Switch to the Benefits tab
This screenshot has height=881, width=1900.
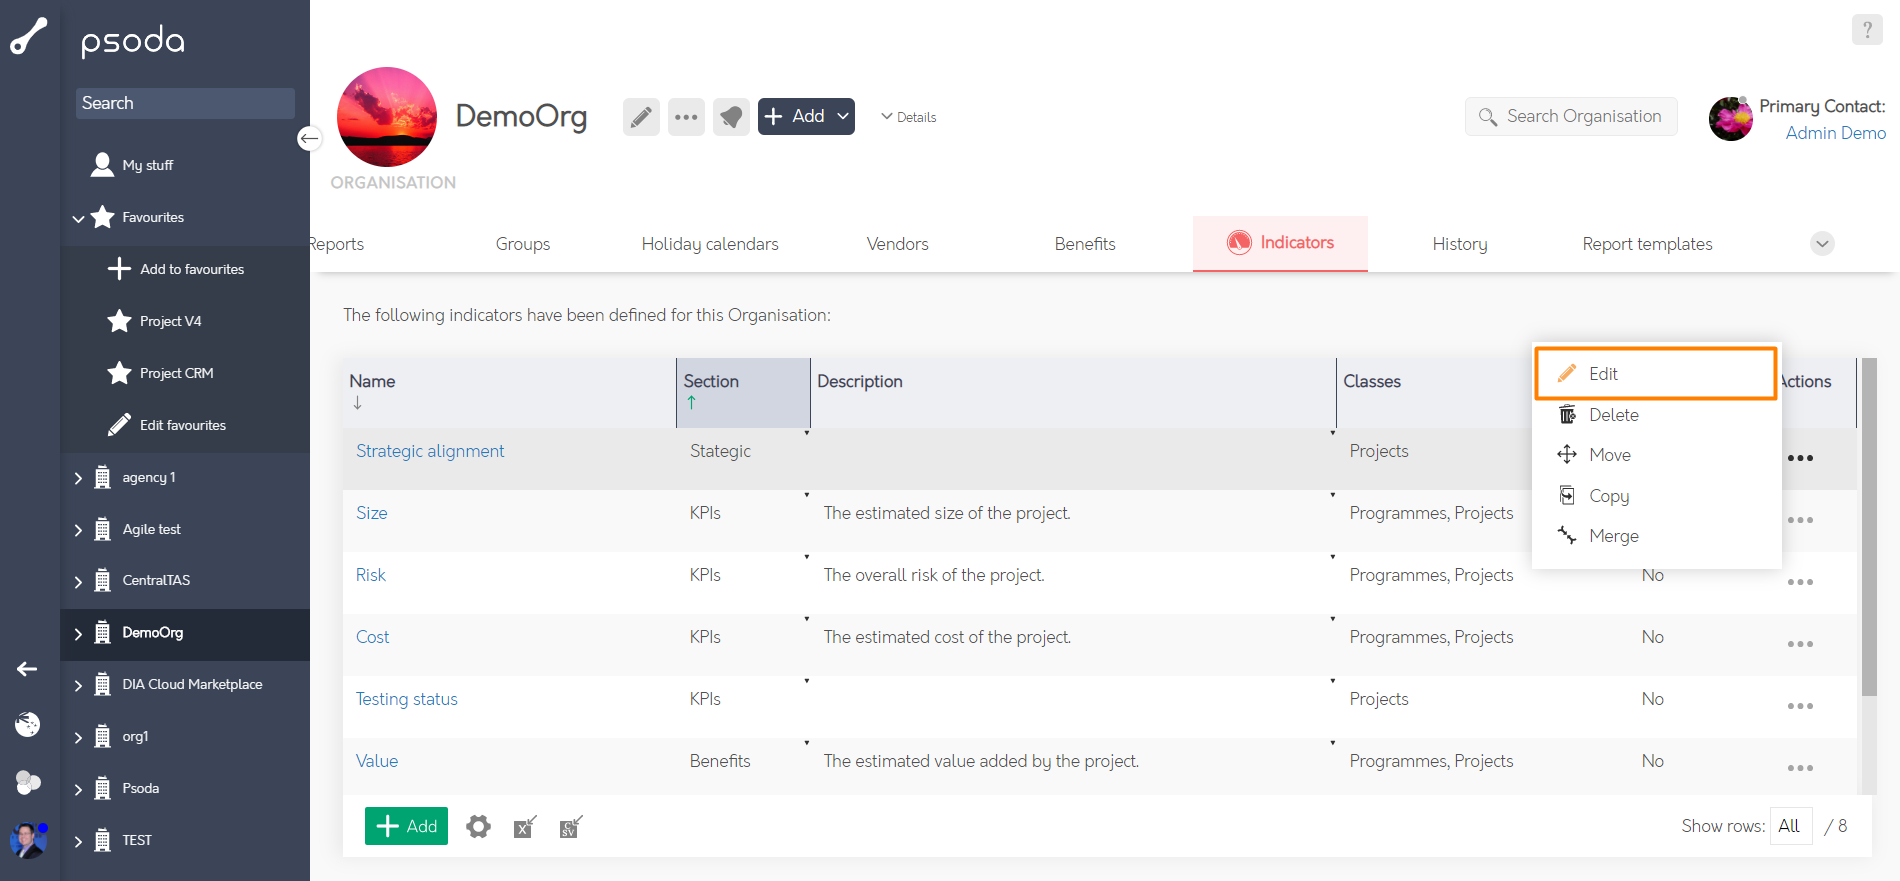click(1085, 244)
